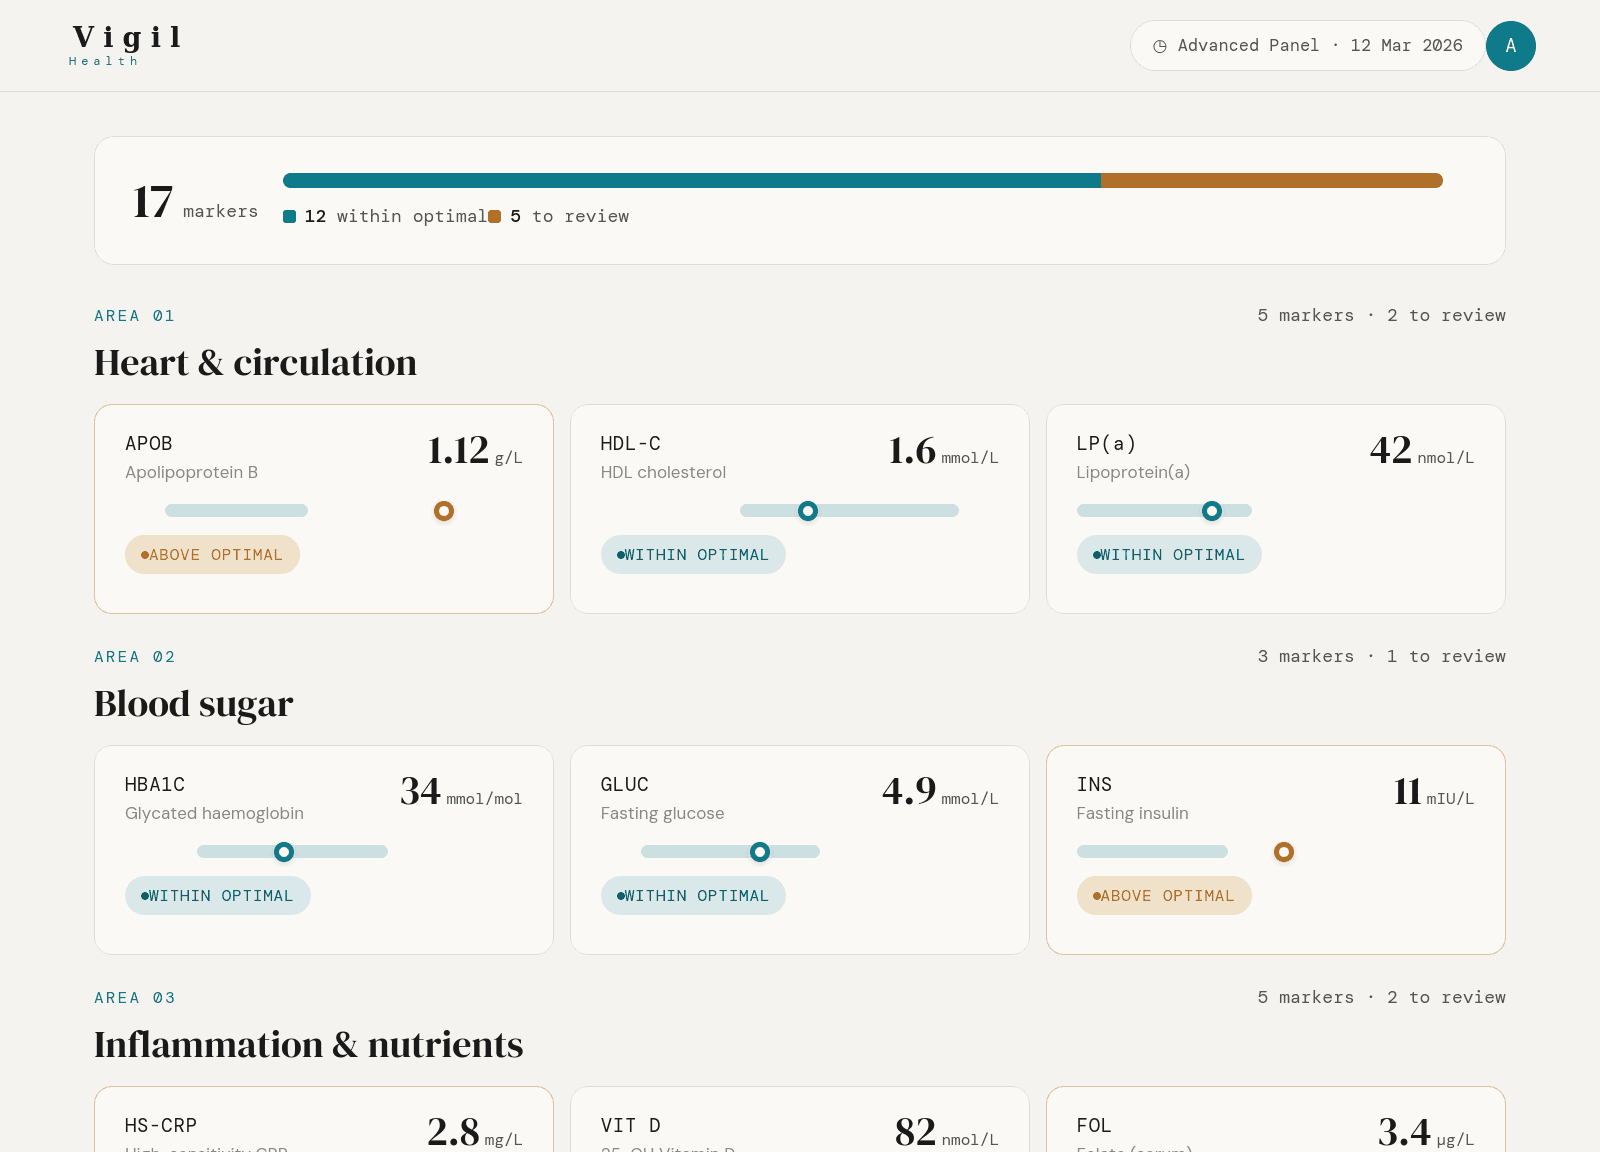The height and width of the screenshot is (1152, 1600).
Task: Click the GLUC Within Optimal badge
Action: [693, 896]
